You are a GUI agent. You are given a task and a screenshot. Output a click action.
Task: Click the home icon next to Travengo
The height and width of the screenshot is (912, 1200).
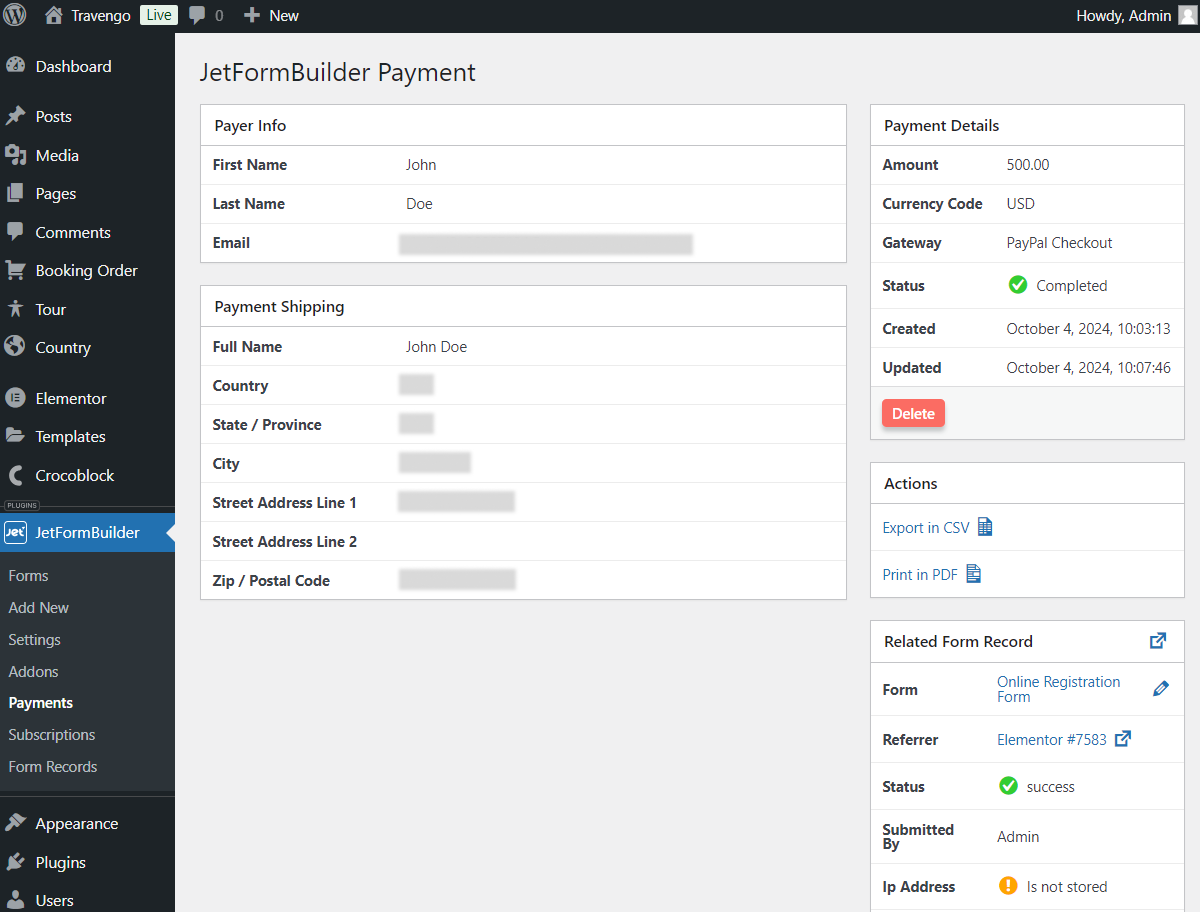click(x=52, y=15)
